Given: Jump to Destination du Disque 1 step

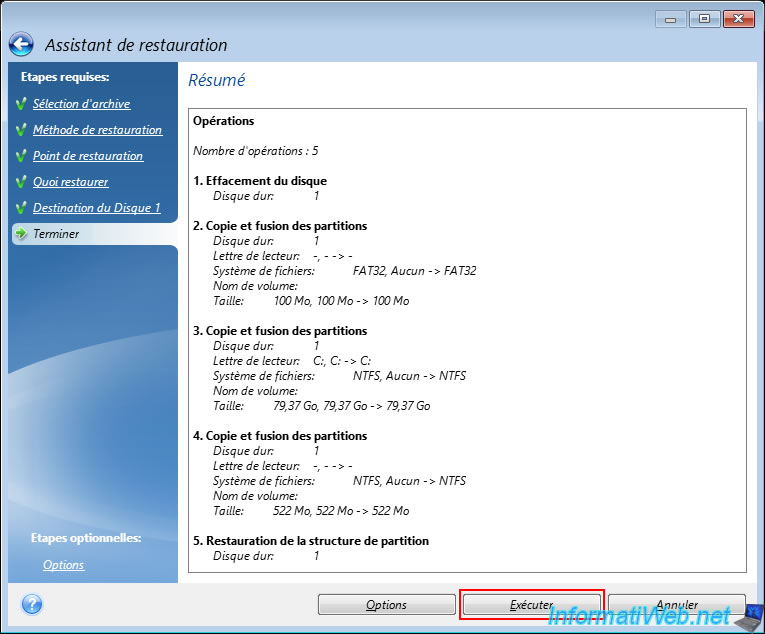Looking at the screenshot, I should click(96, 208).
